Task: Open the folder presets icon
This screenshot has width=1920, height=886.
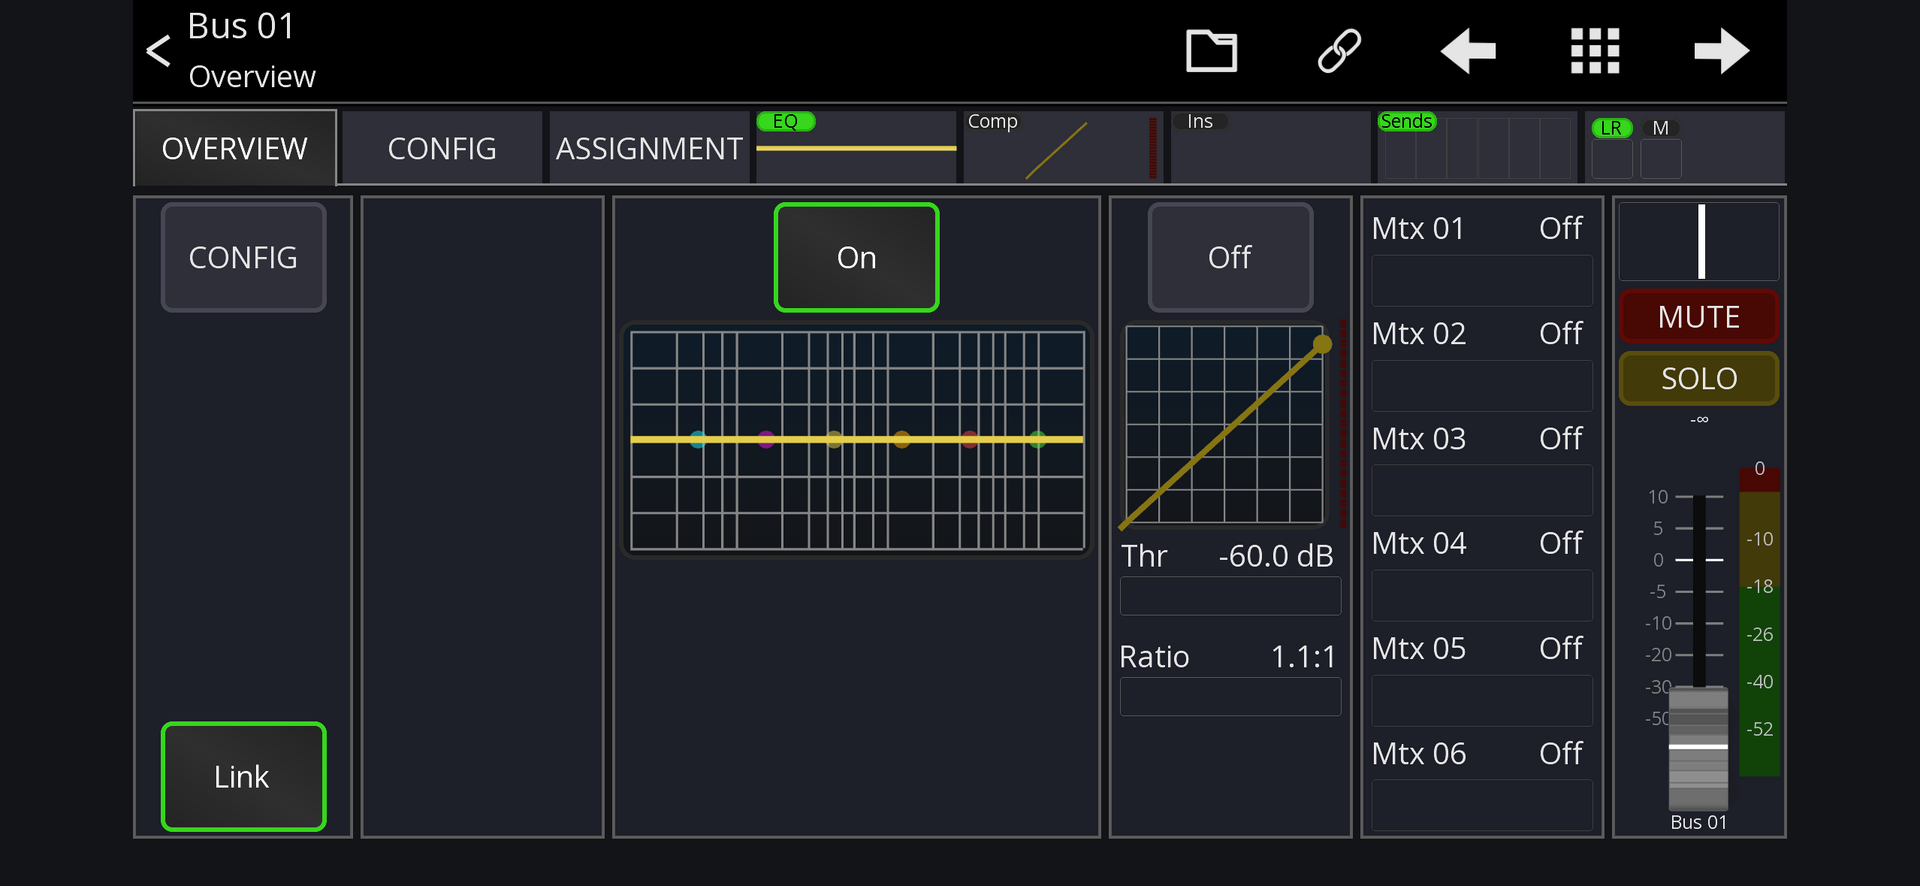Action: (x=1211, y=51)
